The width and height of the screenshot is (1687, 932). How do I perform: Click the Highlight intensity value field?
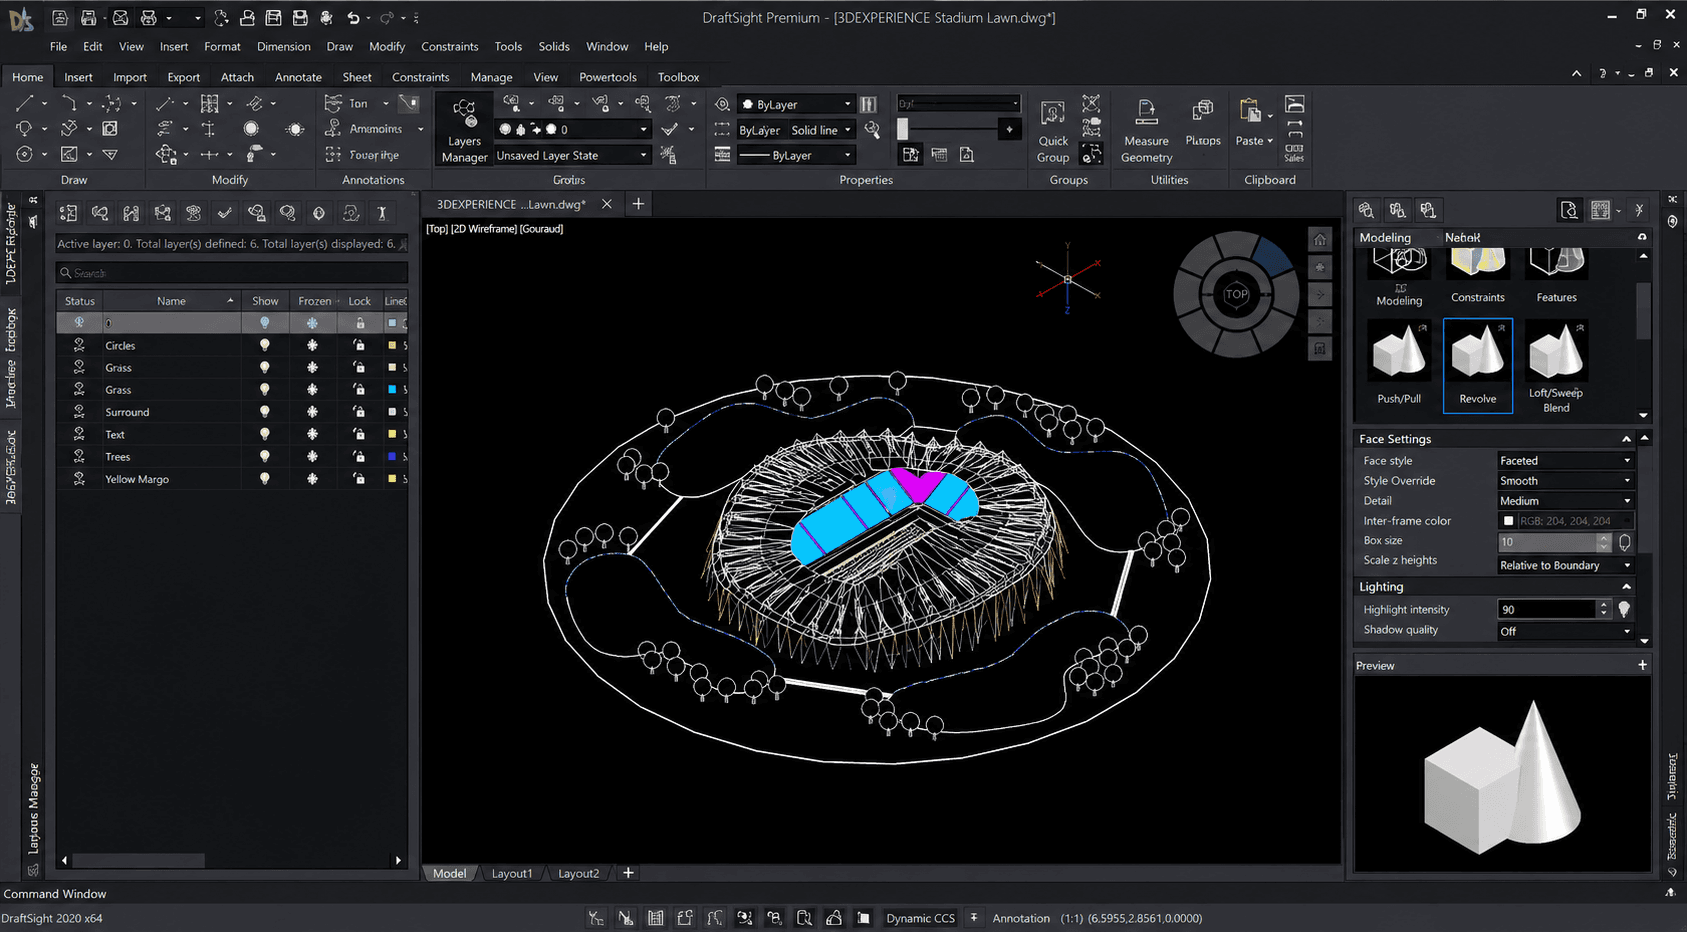[1547, 609]
